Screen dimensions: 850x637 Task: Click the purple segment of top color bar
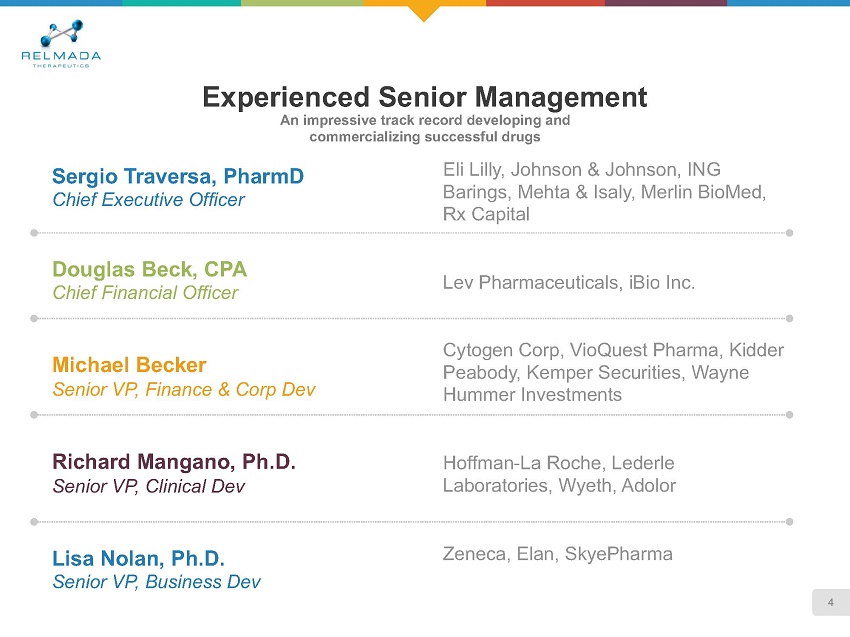(x=665, y=3)
